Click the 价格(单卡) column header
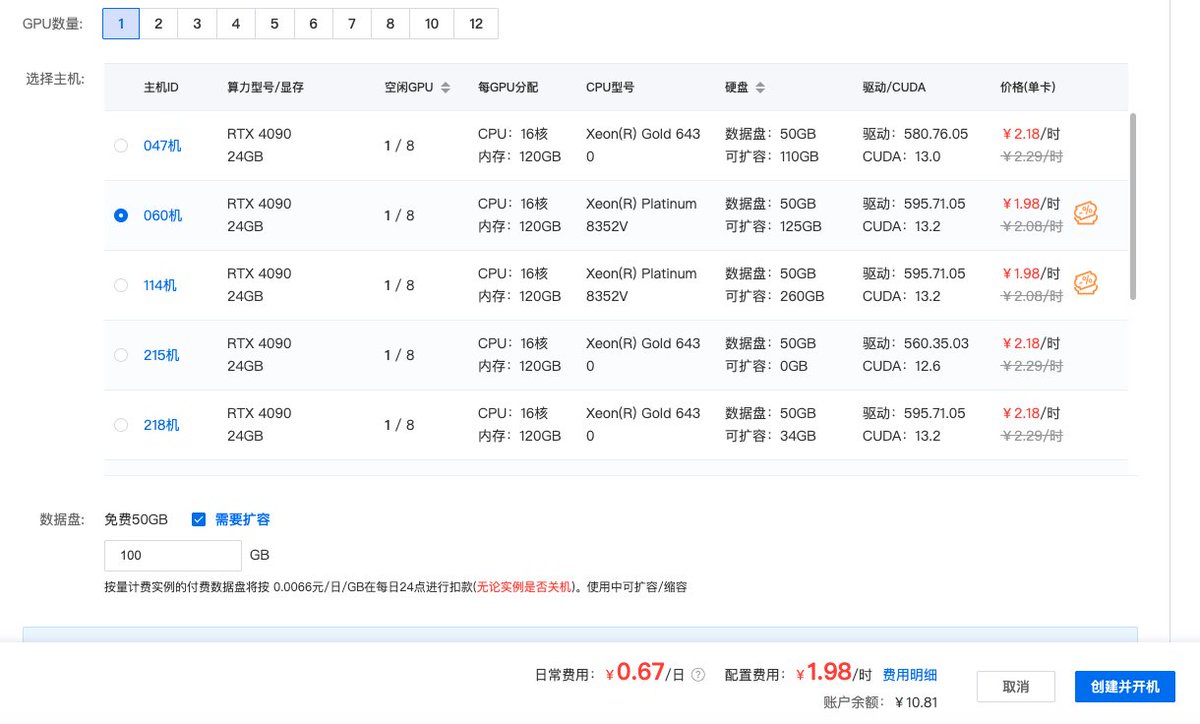 click(1028, 87)
